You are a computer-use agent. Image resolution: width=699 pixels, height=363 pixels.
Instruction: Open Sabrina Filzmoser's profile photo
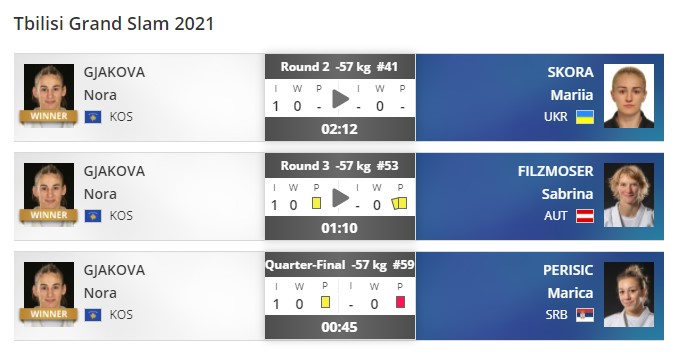tap(629, 195)
